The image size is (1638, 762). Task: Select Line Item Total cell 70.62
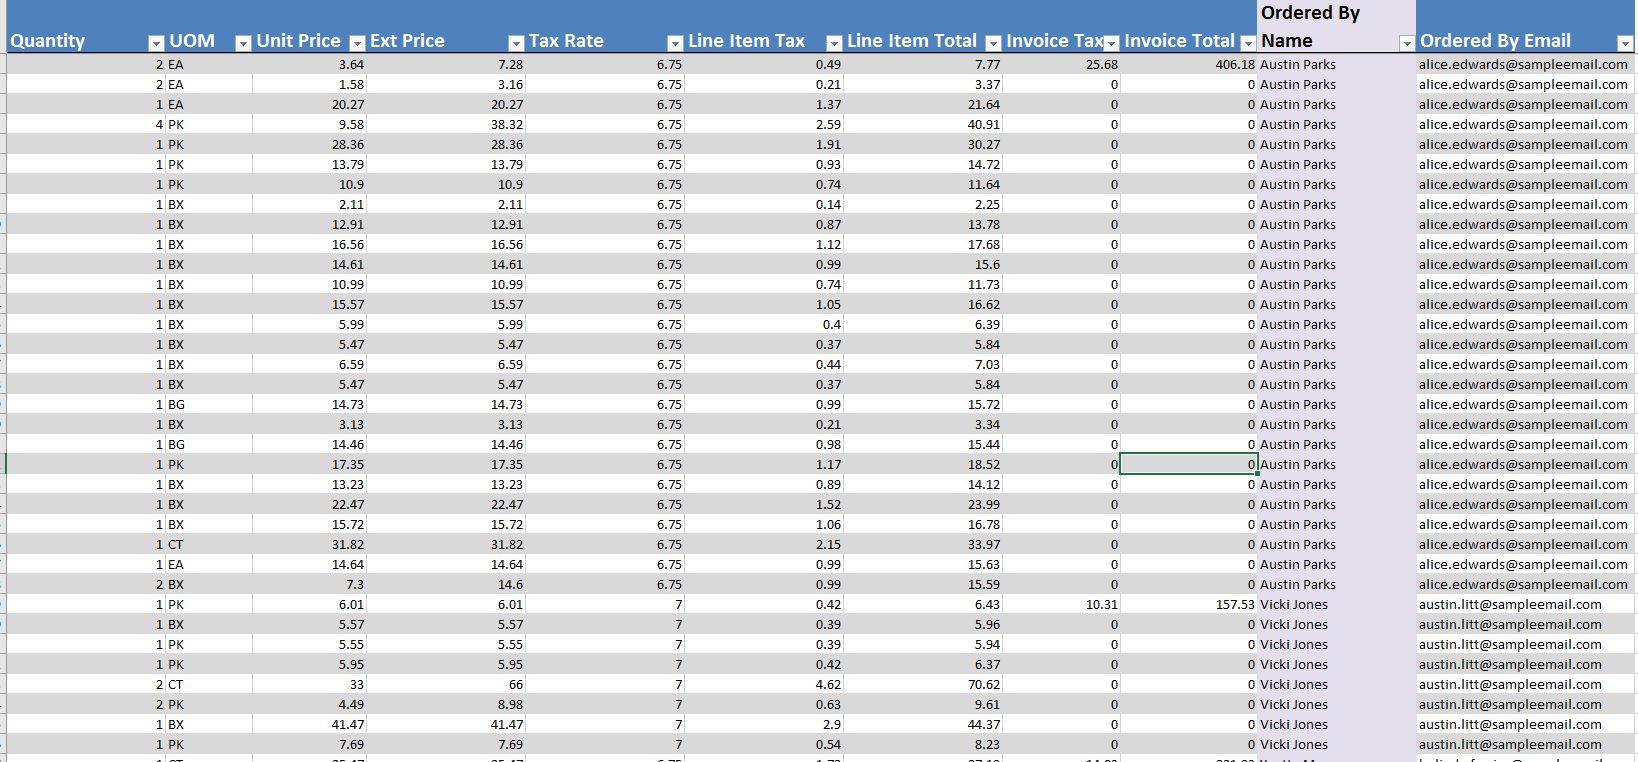pos(923,684)
